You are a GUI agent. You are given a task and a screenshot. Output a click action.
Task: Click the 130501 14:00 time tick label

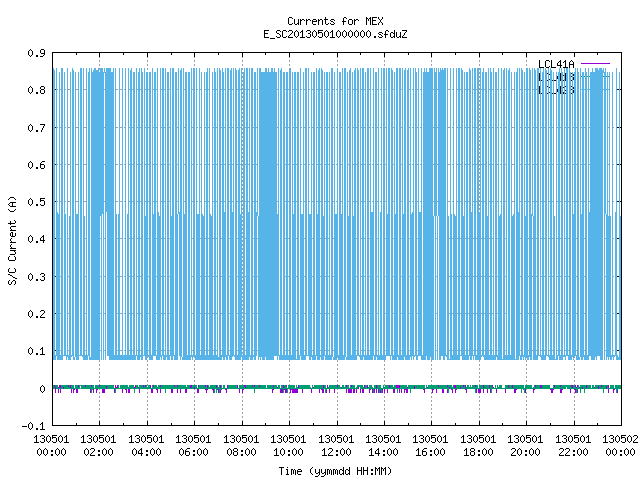tap(383, 446)
